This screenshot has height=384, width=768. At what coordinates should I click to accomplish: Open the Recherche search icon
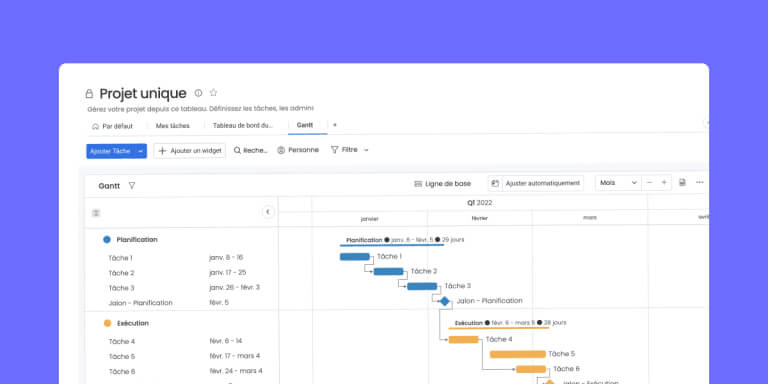(237, 150)
